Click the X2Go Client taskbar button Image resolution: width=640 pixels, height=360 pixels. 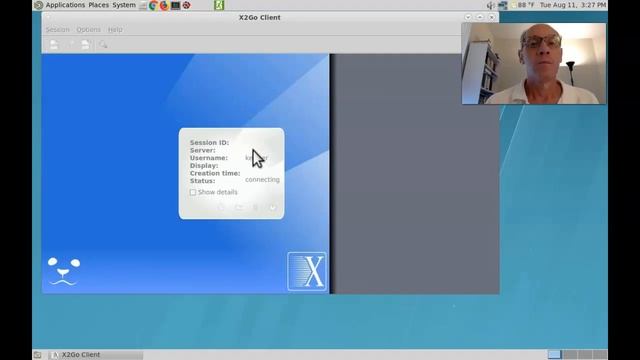(x=96, y=355)
